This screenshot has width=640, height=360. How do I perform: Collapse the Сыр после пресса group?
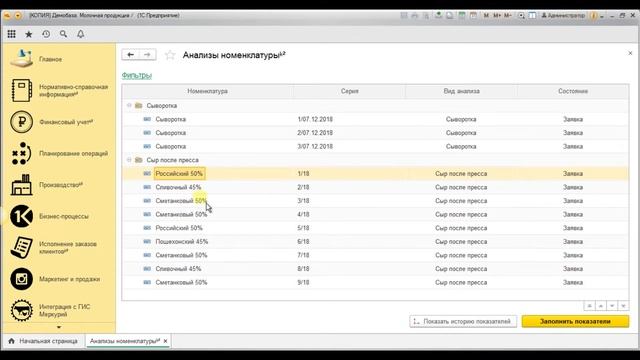pos(129,160)
